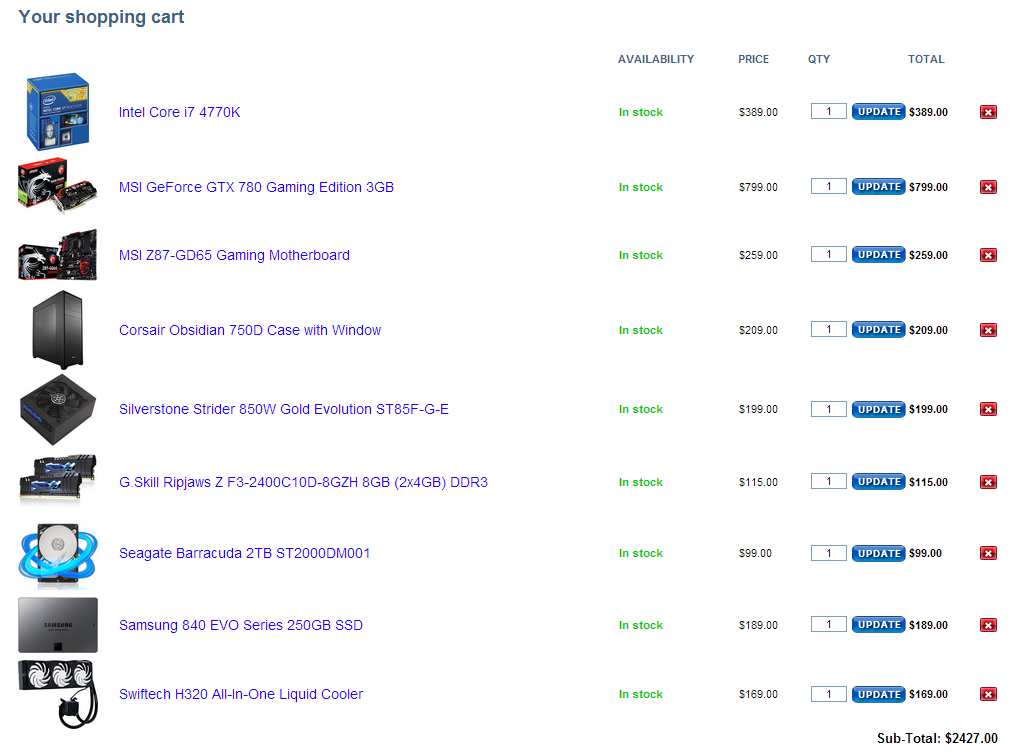Open Seagate Barracuda 2TB ST2000DM001 link
This screenshot has height=753, width=1011.
pyautogui.click(x=244, y=553)
